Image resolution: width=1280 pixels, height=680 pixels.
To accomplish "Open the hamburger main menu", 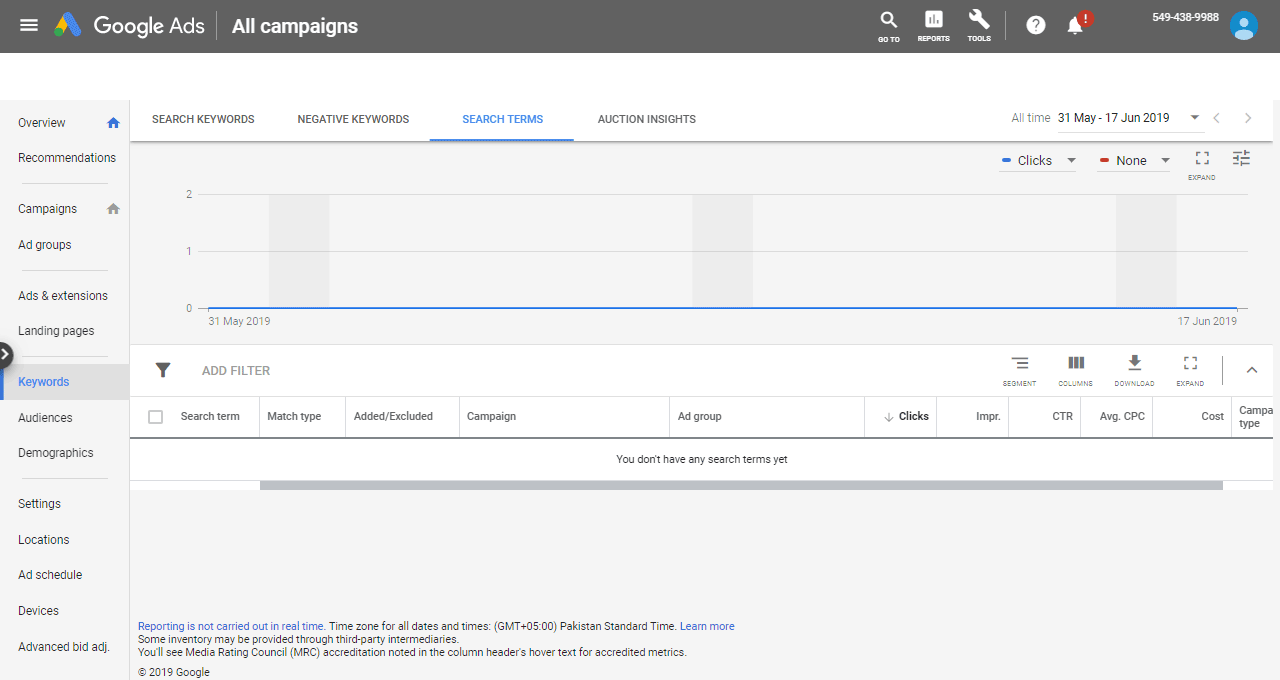I will (x=29, y=25).
